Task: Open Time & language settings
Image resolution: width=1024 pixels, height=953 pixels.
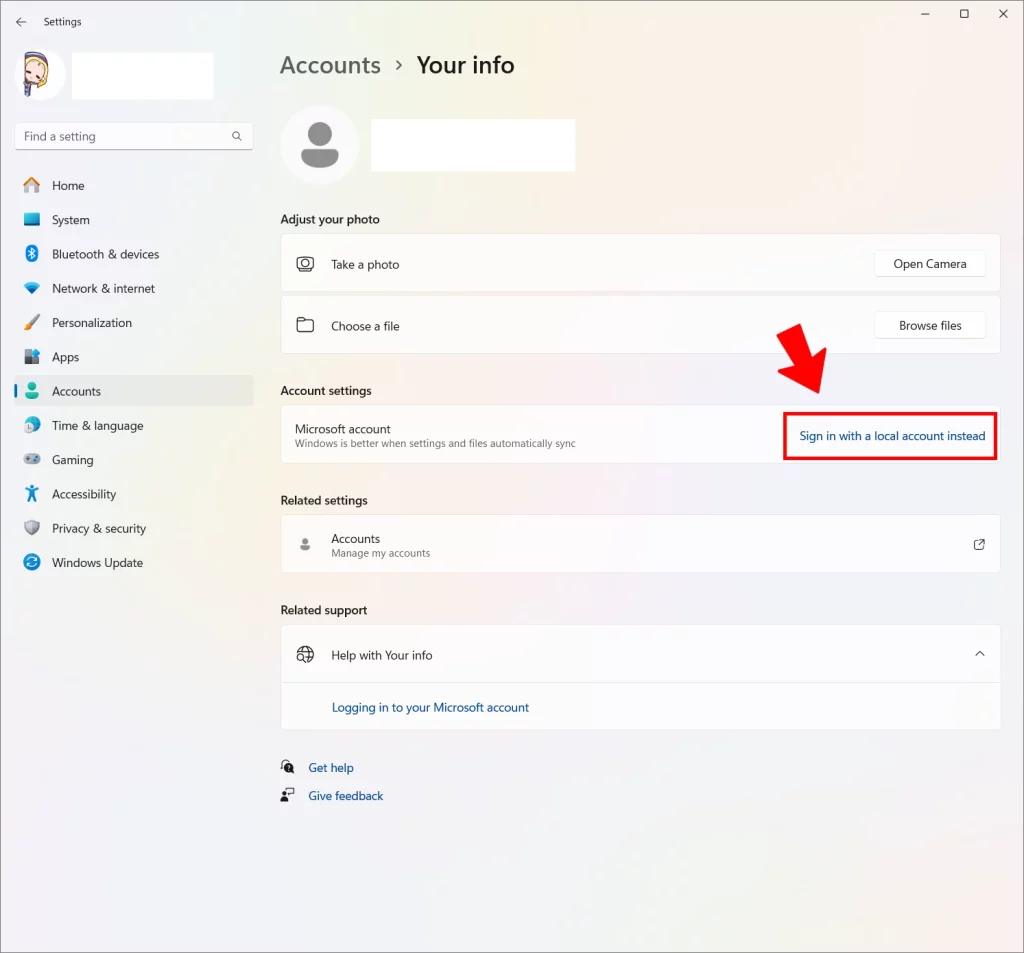Action: click(x=134, y=425)
